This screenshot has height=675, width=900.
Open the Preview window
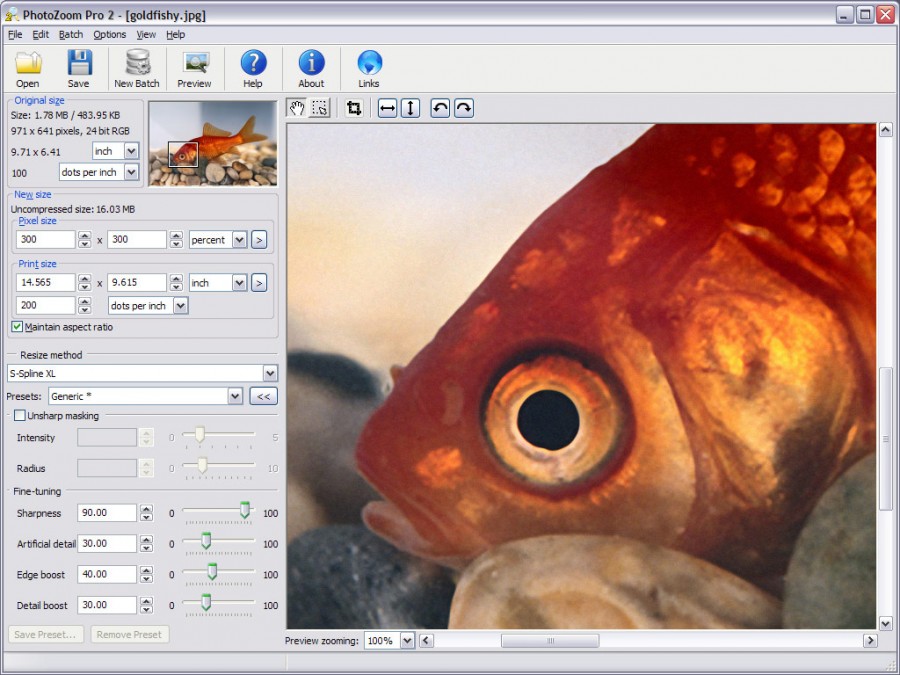194,67
